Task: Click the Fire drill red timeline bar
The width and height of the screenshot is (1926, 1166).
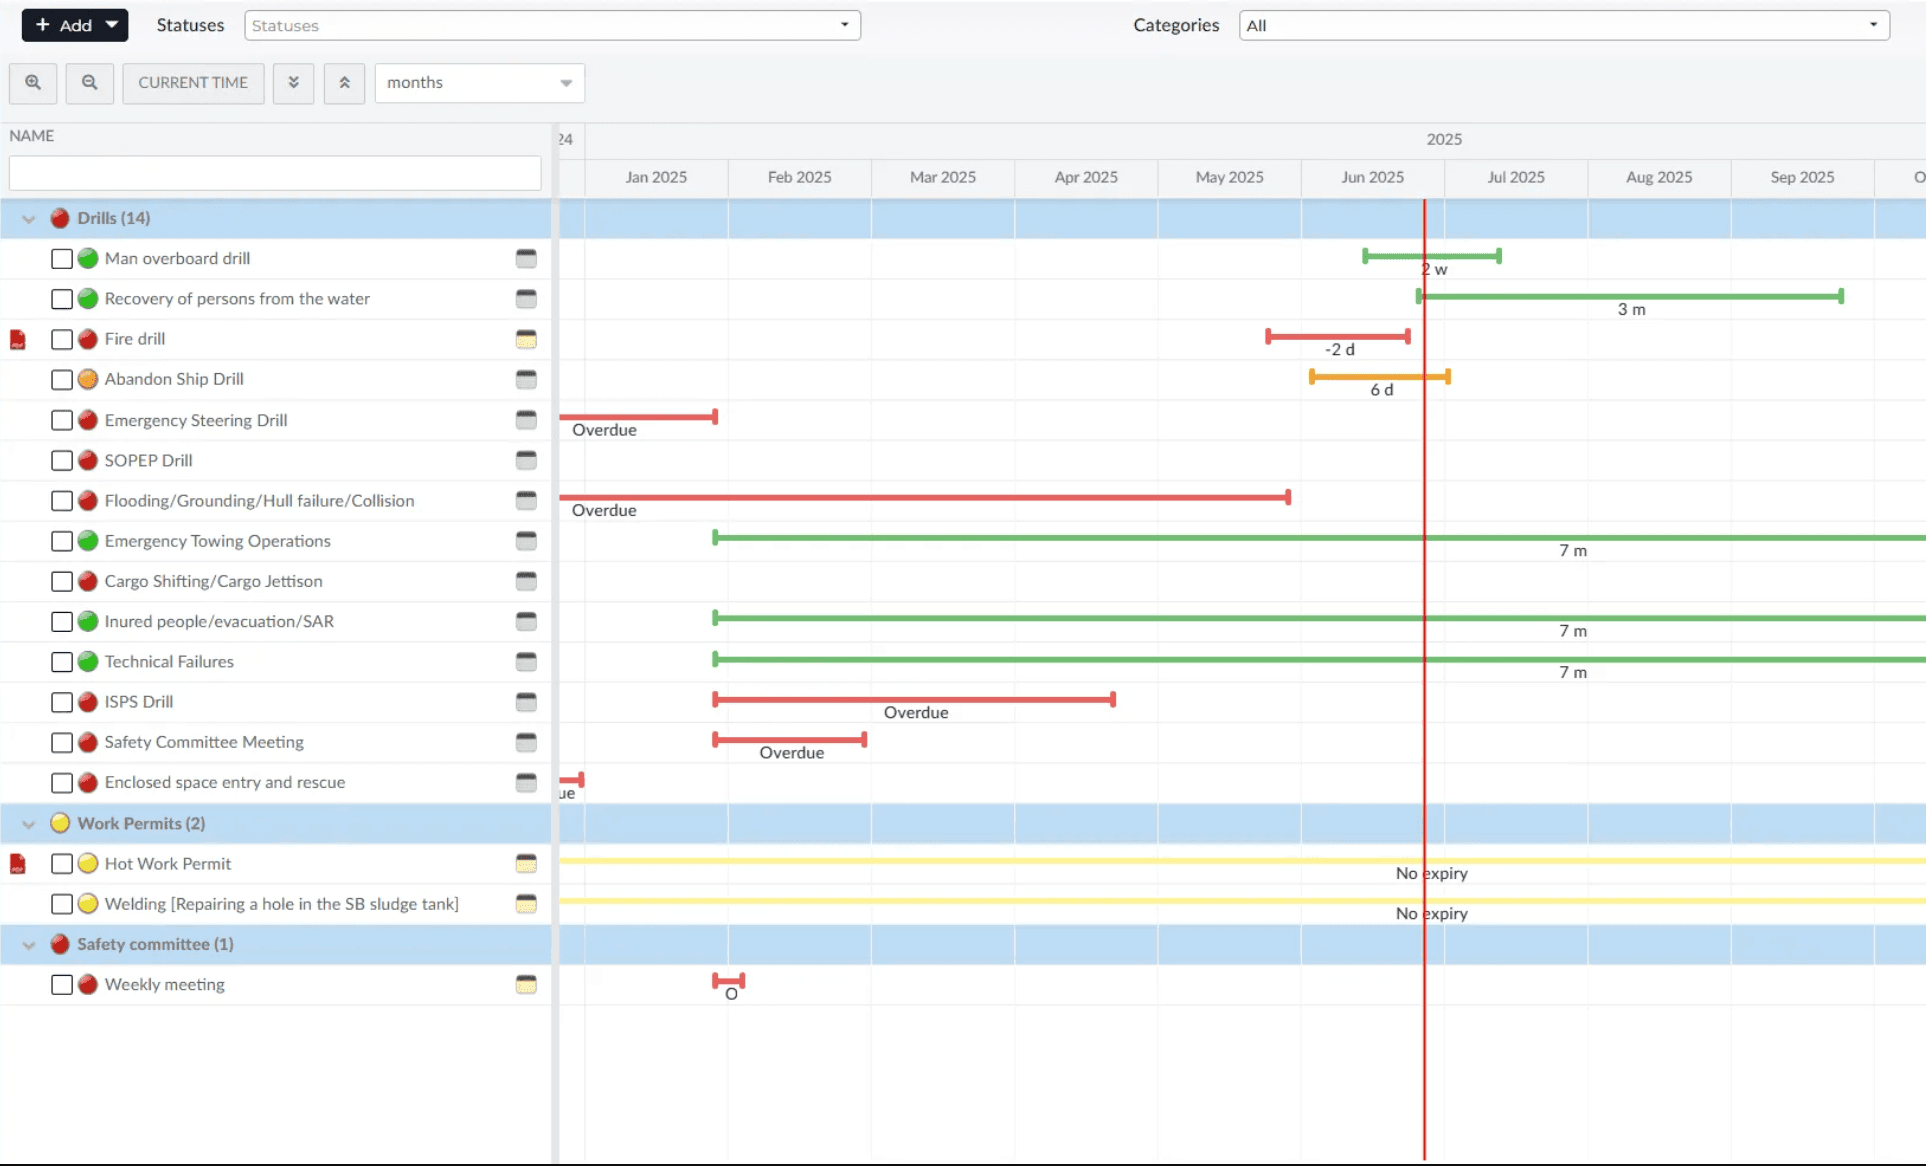Action: [1337, 337]
